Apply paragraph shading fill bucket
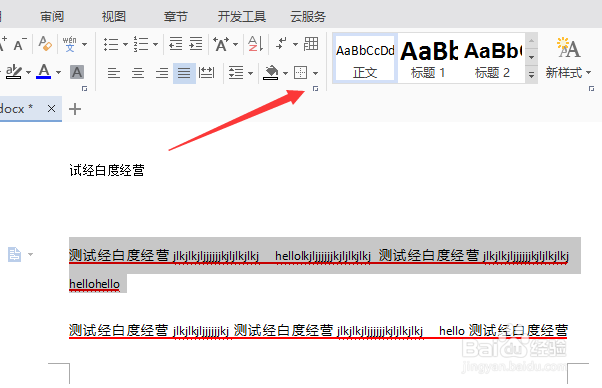602x388 pixels. (x=271, y=73)
